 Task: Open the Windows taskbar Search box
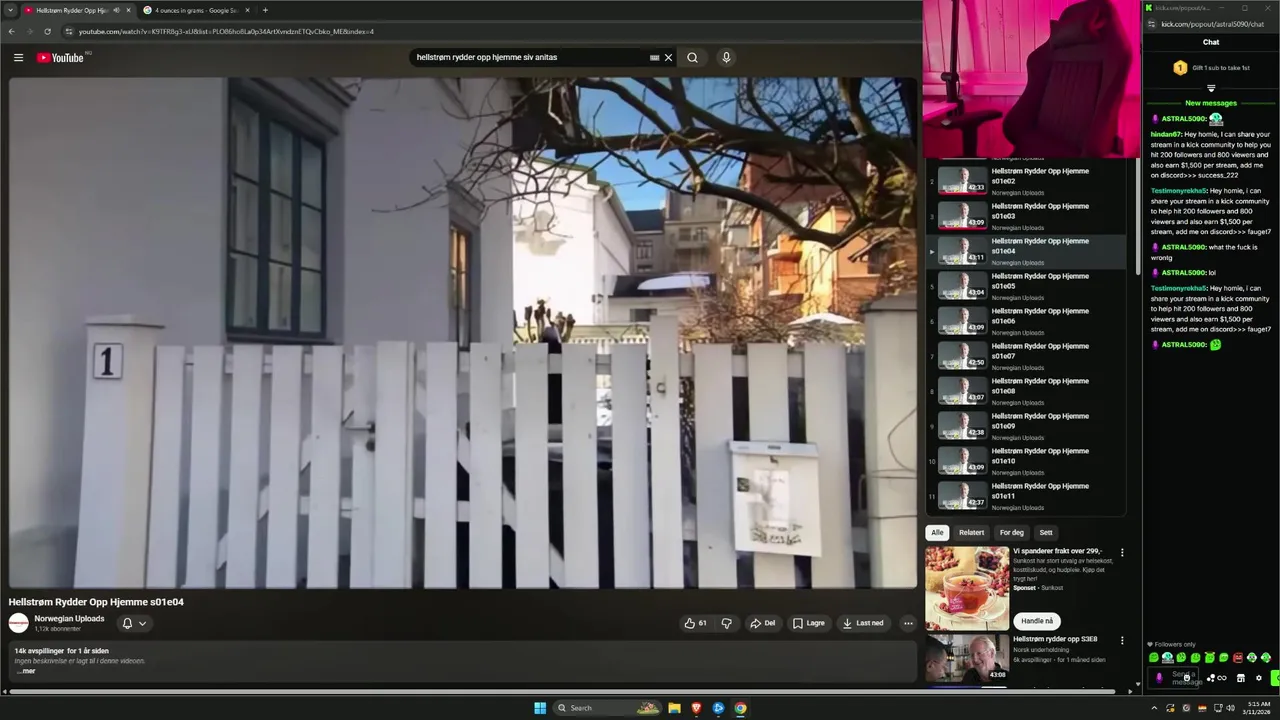[607, 708]
